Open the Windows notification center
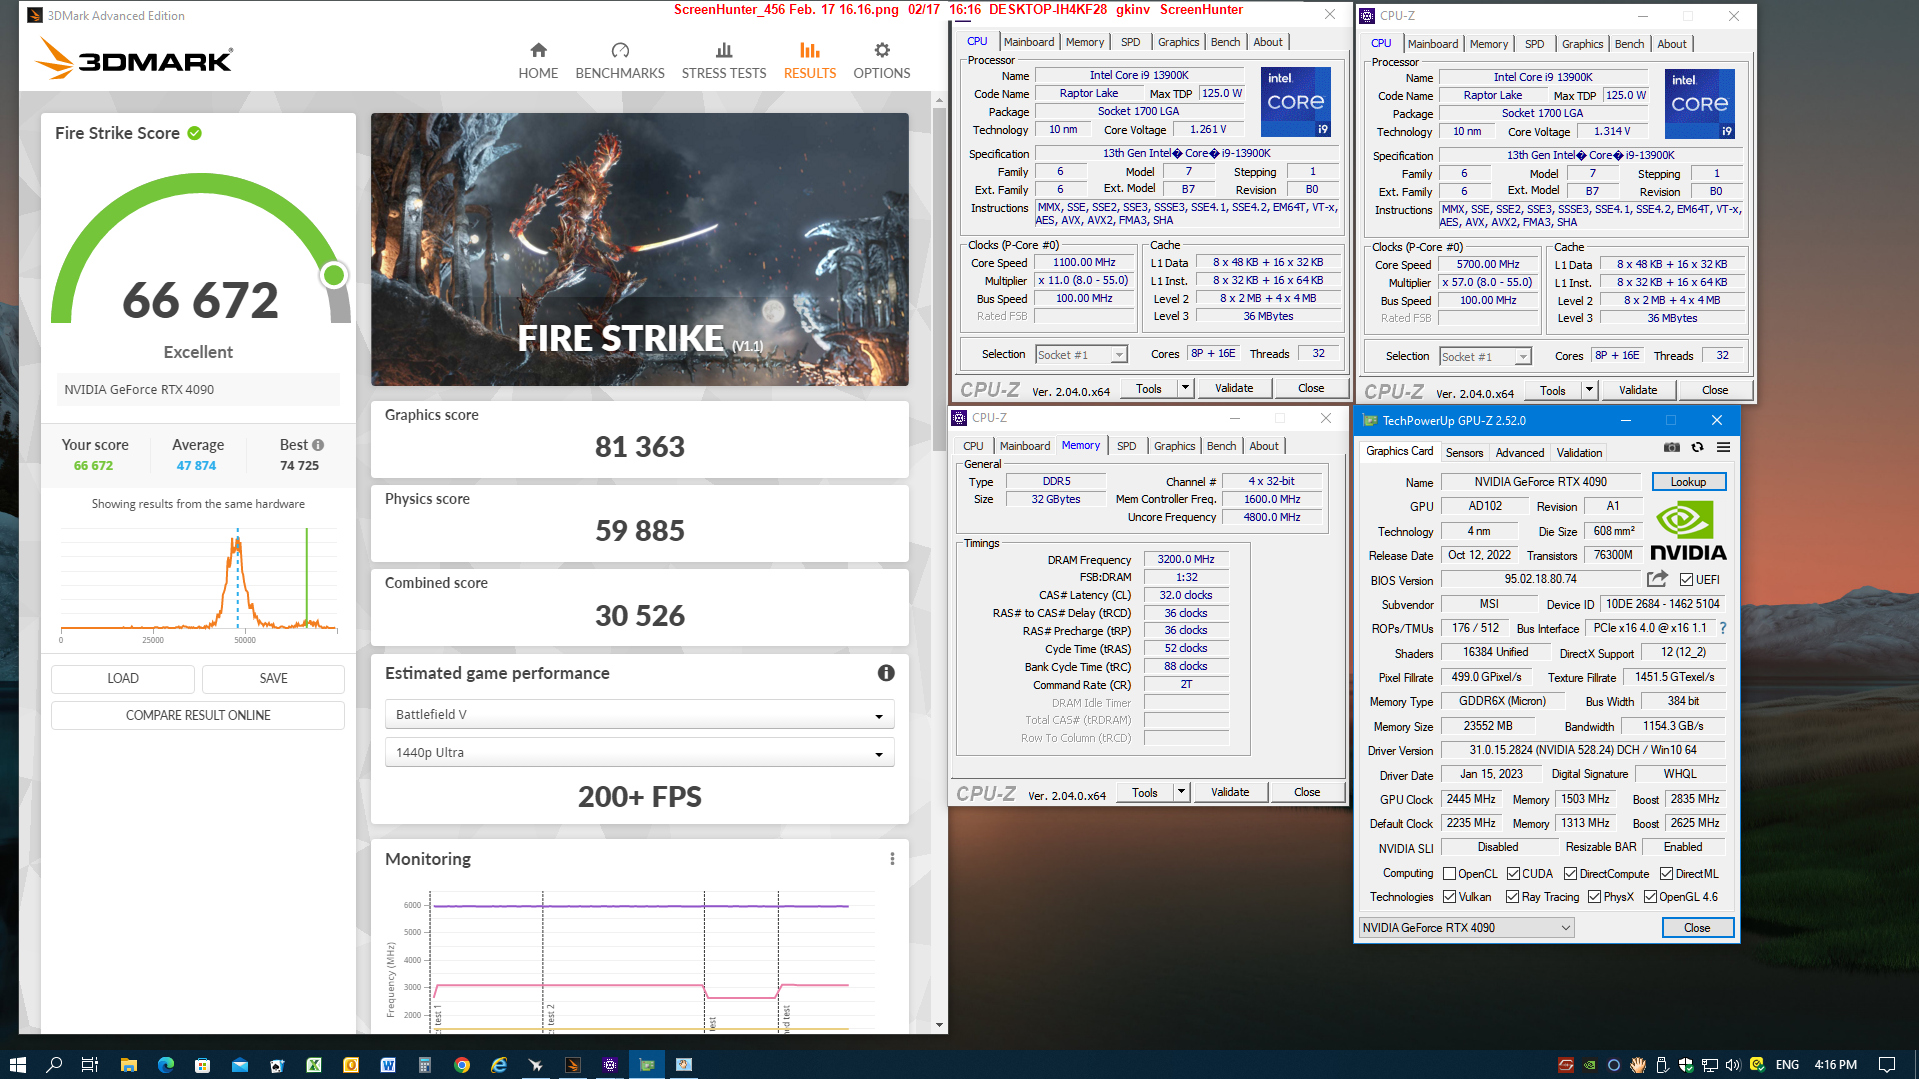The width and height of the screenshot is (1919, 1079). pyautogui.click(x=1887, y=1064)
